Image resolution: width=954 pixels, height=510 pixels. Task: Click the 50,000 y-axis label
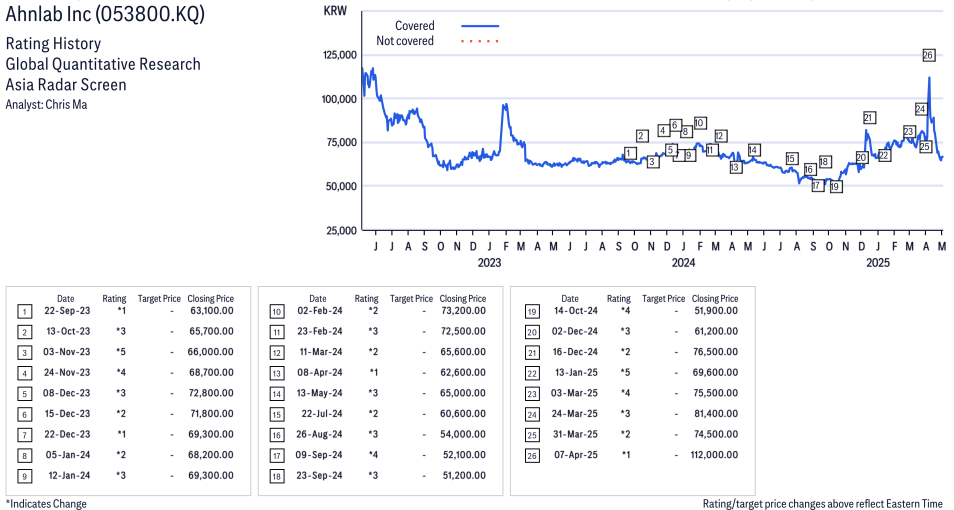[x=341, y=186]
